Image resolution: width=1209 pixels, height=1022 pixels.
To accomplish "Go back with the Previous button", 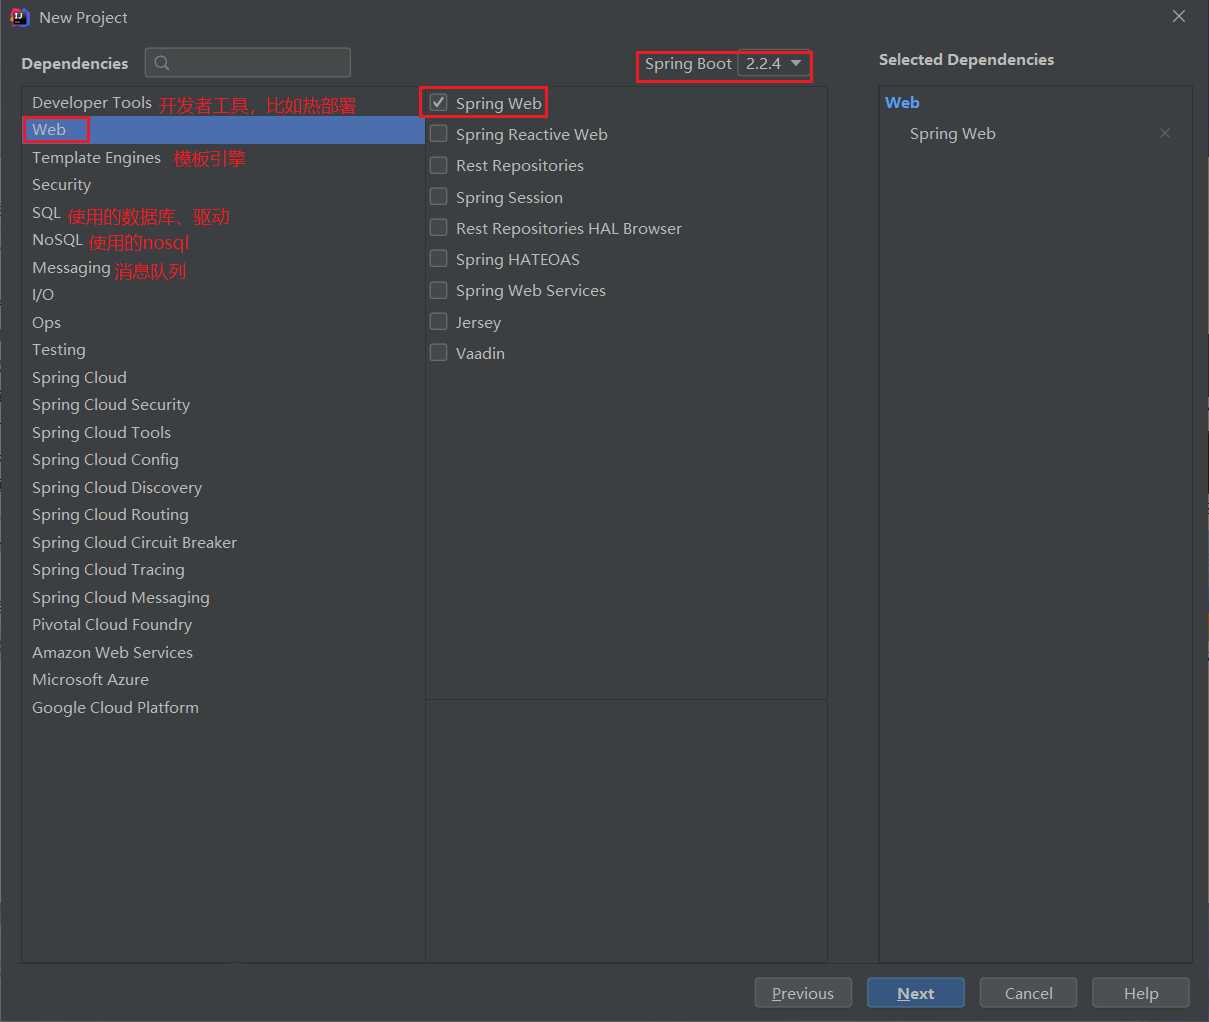I will click(x=803, y=993).
